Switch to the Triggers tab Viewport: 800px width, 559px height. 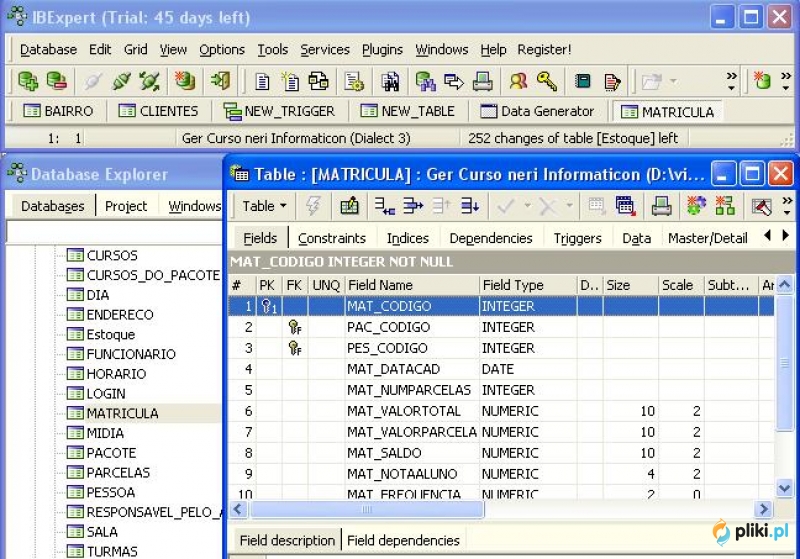[578, 238]
